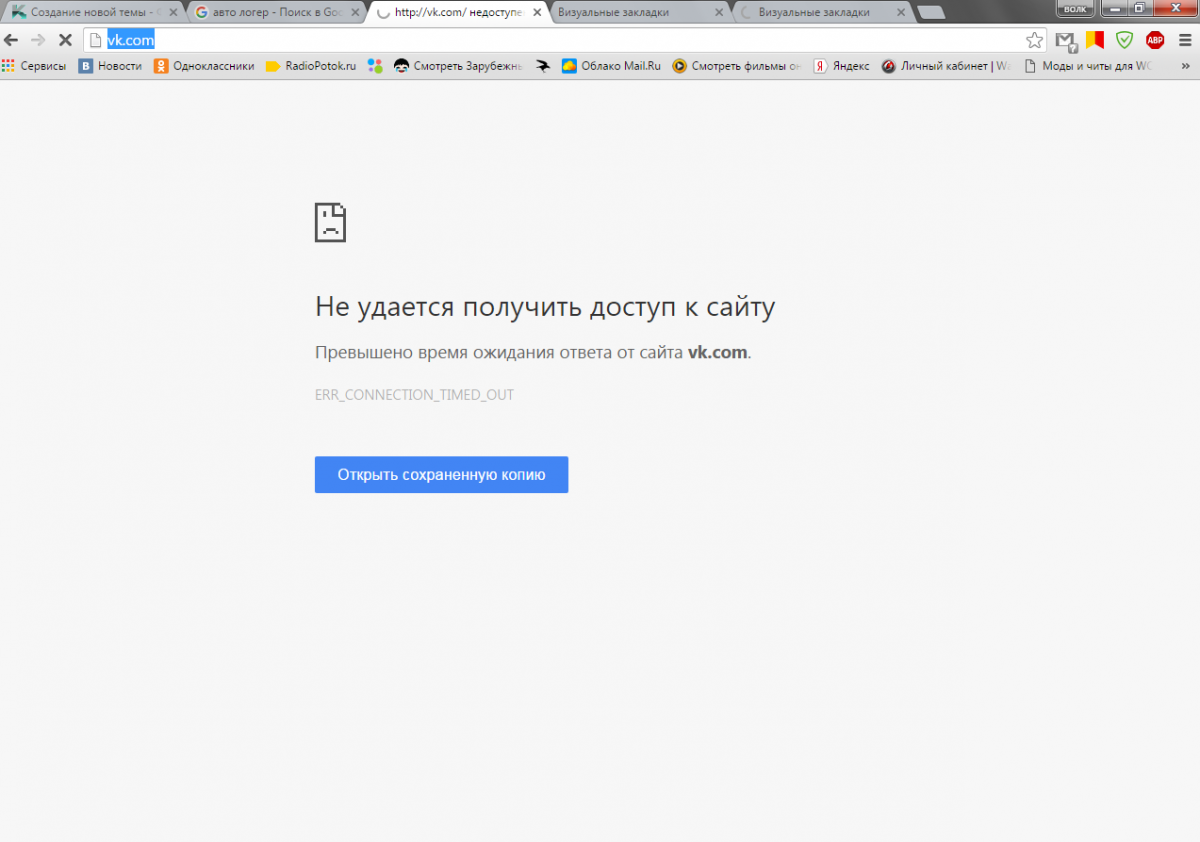Viewport: 1200px width, 842px height.
Task: Open the Облако Mail.Ru bookmark
Action: click(x=611, y=66)
